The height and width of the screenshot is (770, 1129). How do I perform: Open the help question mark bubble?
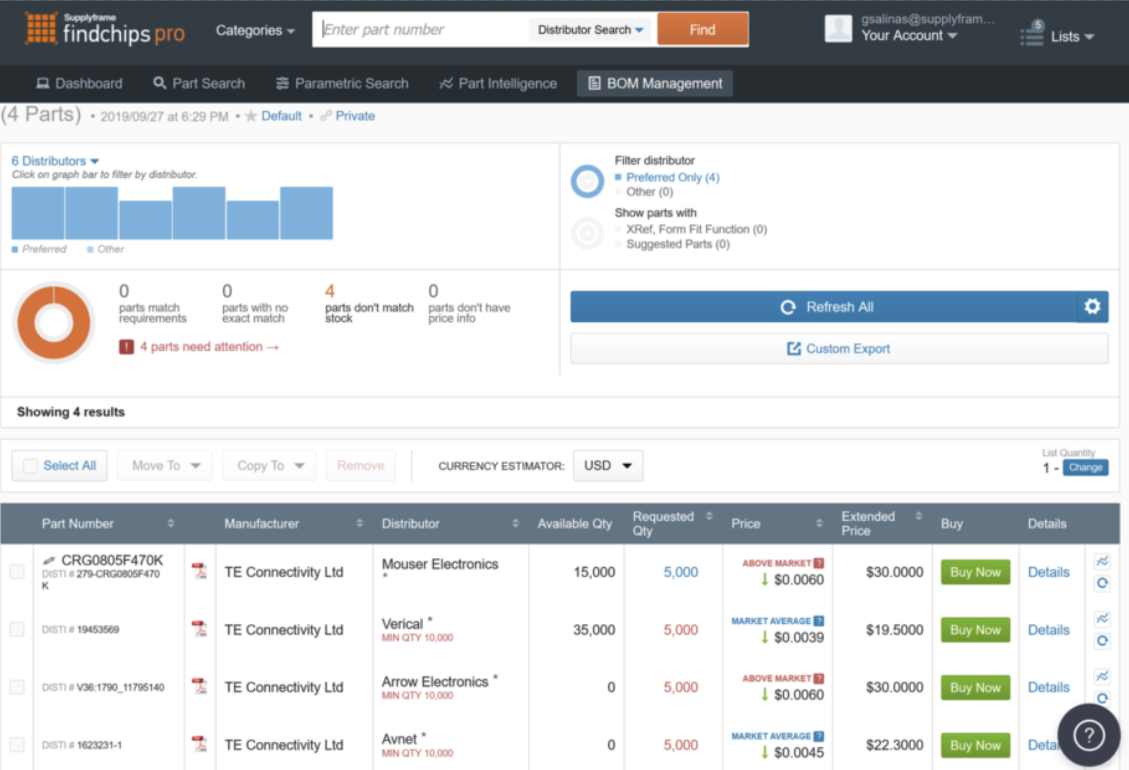click(x=1089, y=735)
